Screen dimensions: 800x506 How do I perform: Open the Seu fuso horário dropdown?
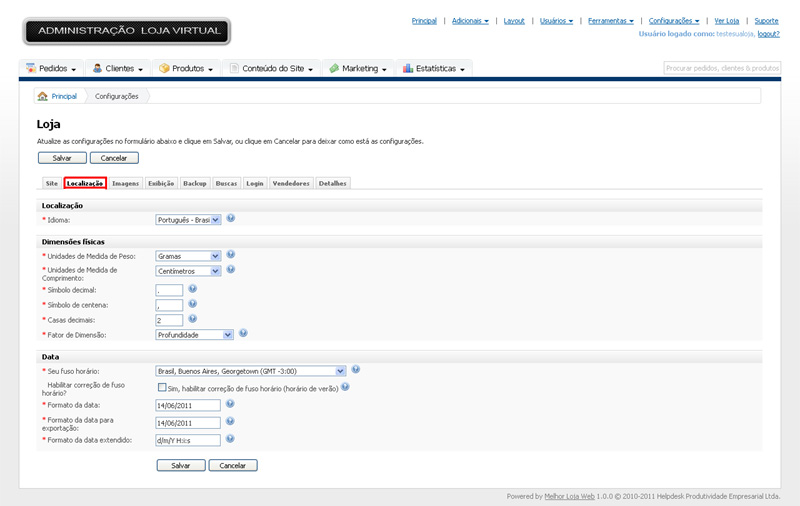tap(251, 371)
